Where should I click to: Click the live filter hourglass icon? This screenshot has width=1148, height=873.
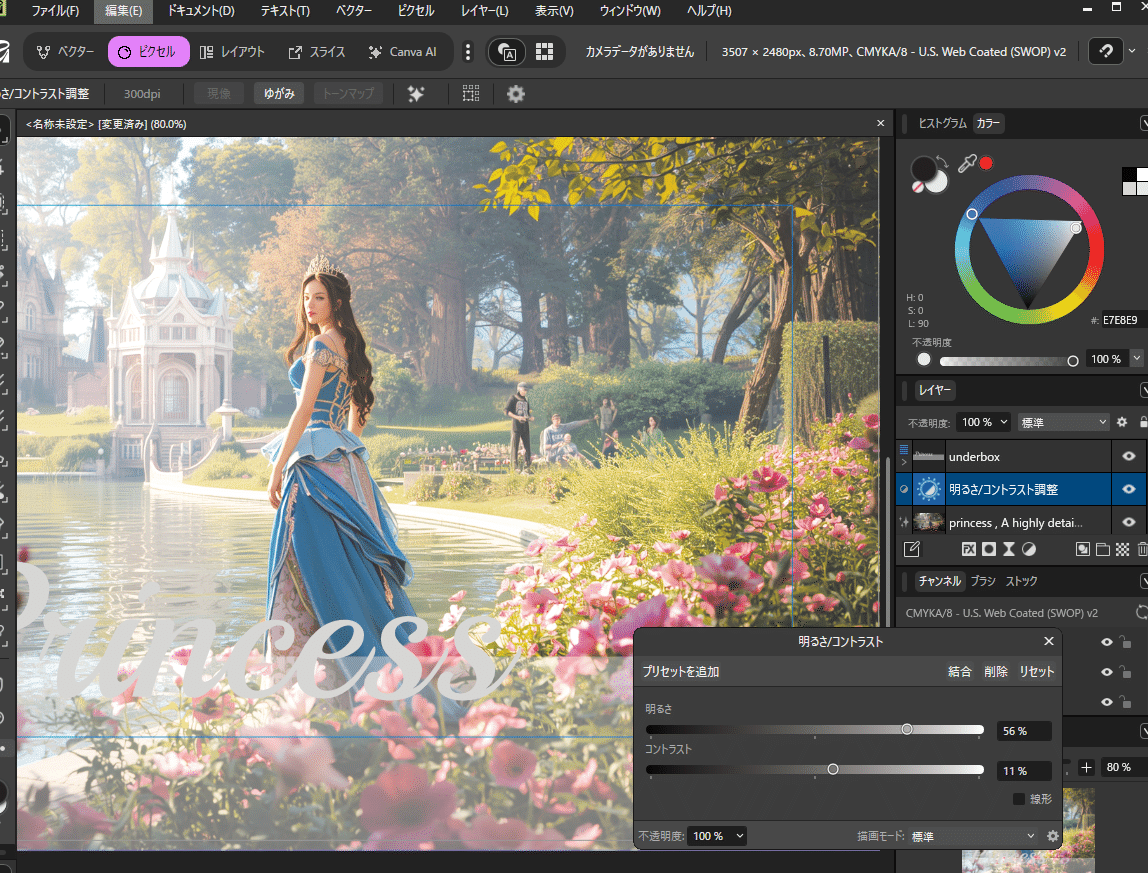pyautogui.click(x=1008, y=549)
